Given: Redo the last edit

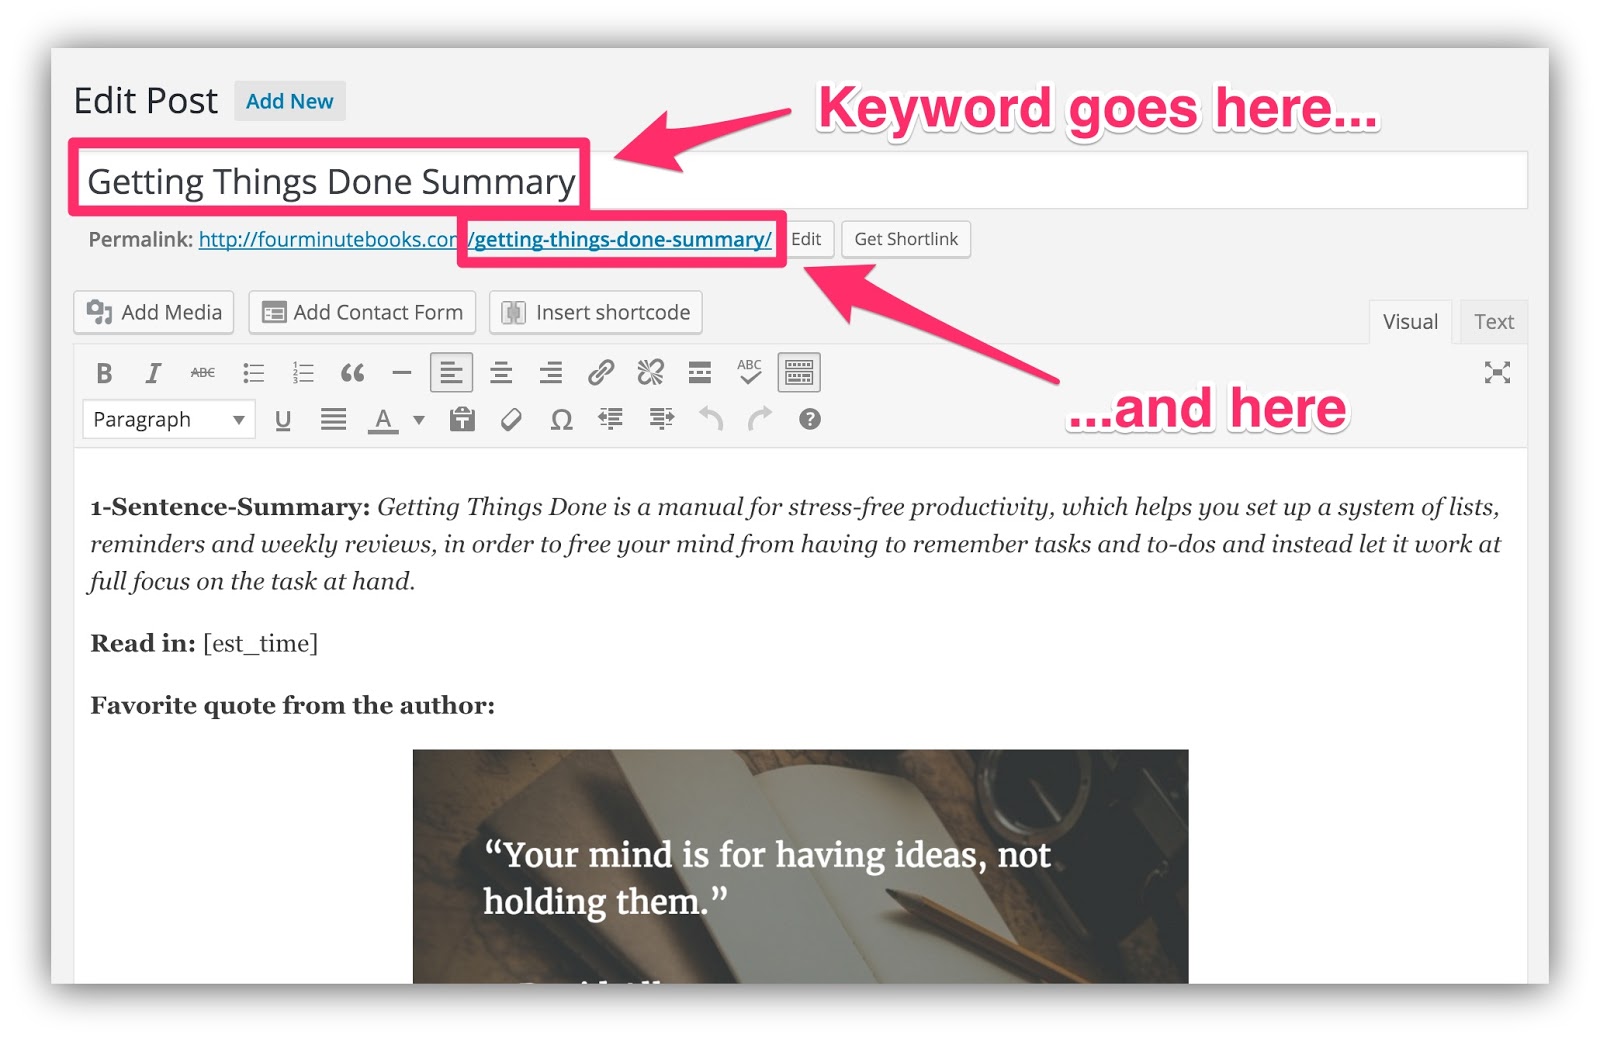Looking at the screenshot, I should point(760,420).
